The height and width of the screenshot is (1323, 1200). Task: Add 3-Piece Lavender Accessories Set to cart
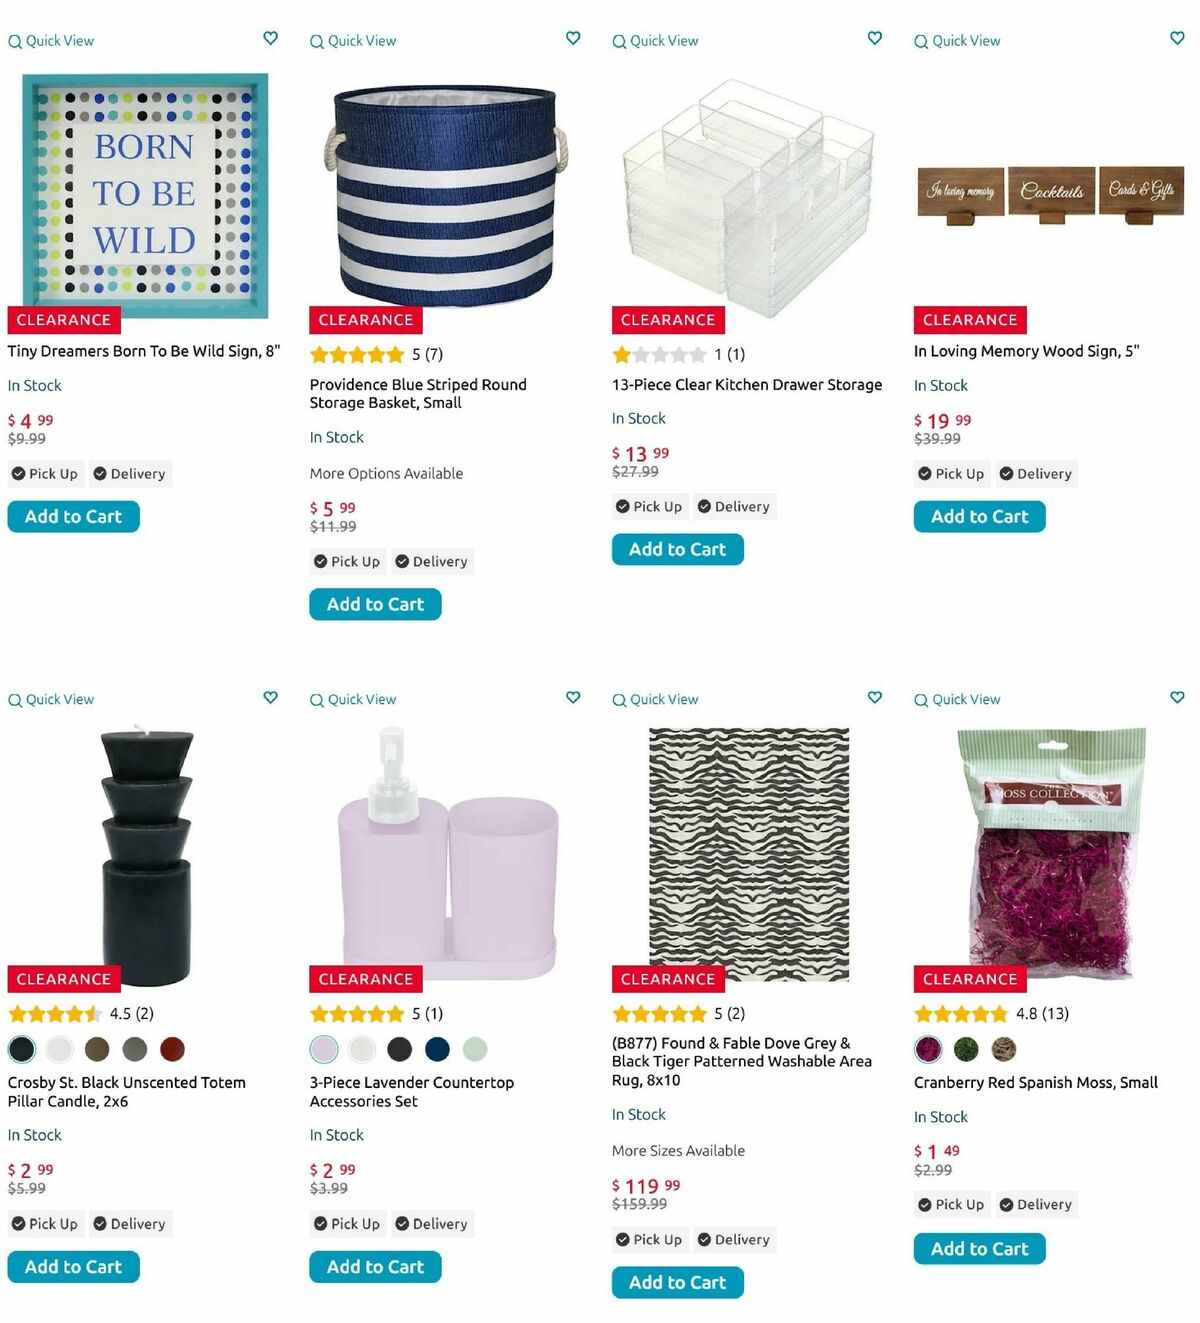pos(375,1267)
